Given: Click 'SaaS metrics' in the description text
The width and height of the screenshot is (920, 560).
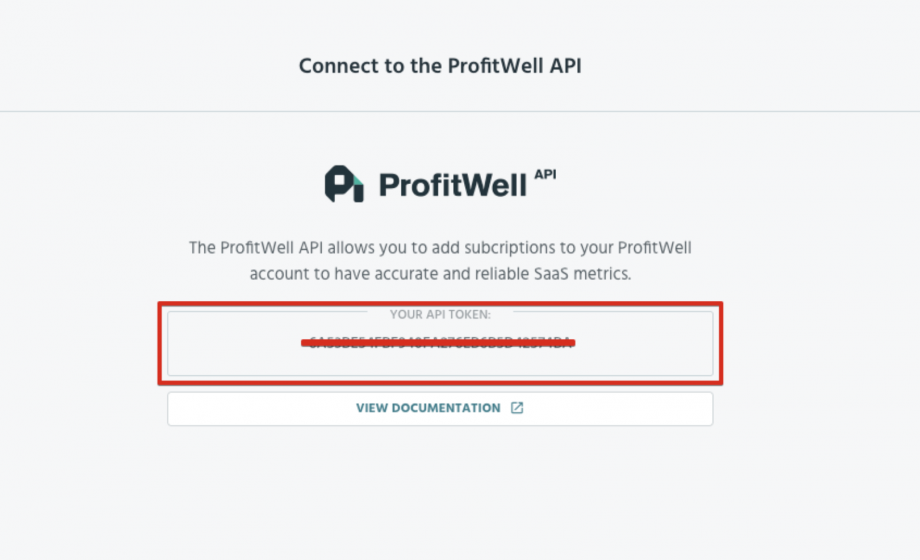Looking at the screenshot, I should (x=582, y=274).
